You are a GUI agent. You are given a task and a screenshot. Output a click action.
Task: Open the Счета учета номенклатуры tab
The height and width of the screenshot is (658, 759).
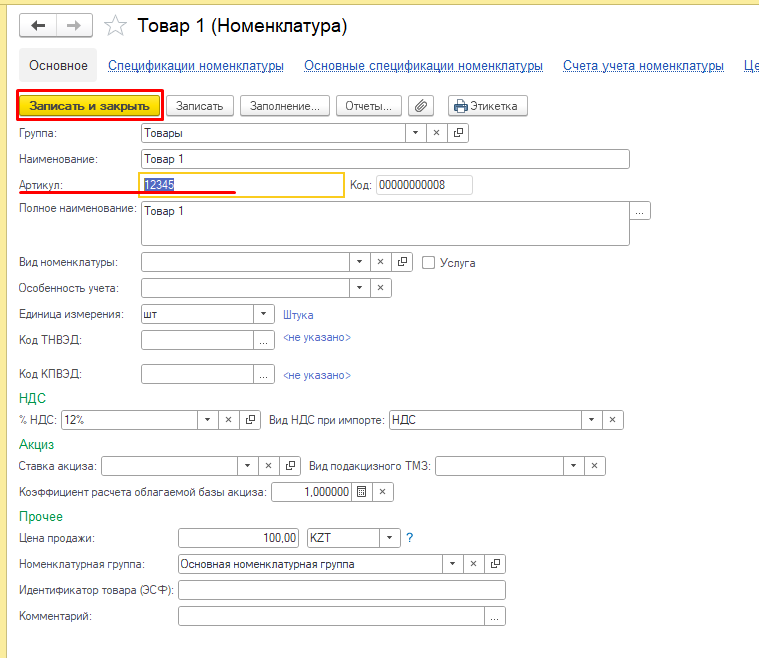(x=643, y=66)
